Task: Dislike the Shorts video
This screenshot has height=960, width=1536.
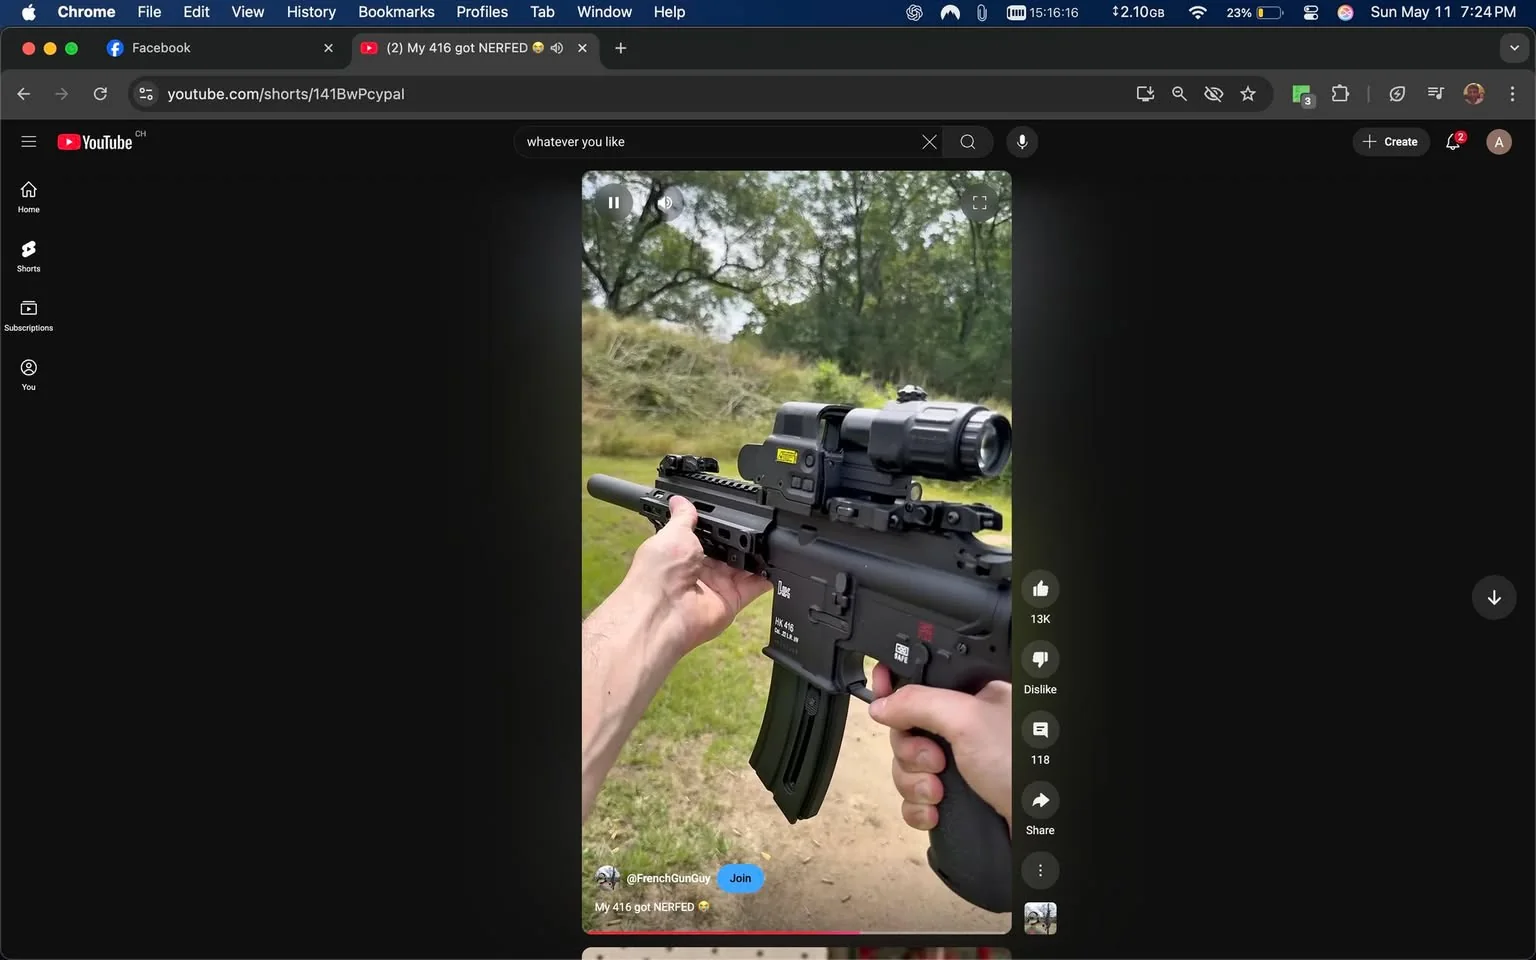Action: (x=1040, y=659)
